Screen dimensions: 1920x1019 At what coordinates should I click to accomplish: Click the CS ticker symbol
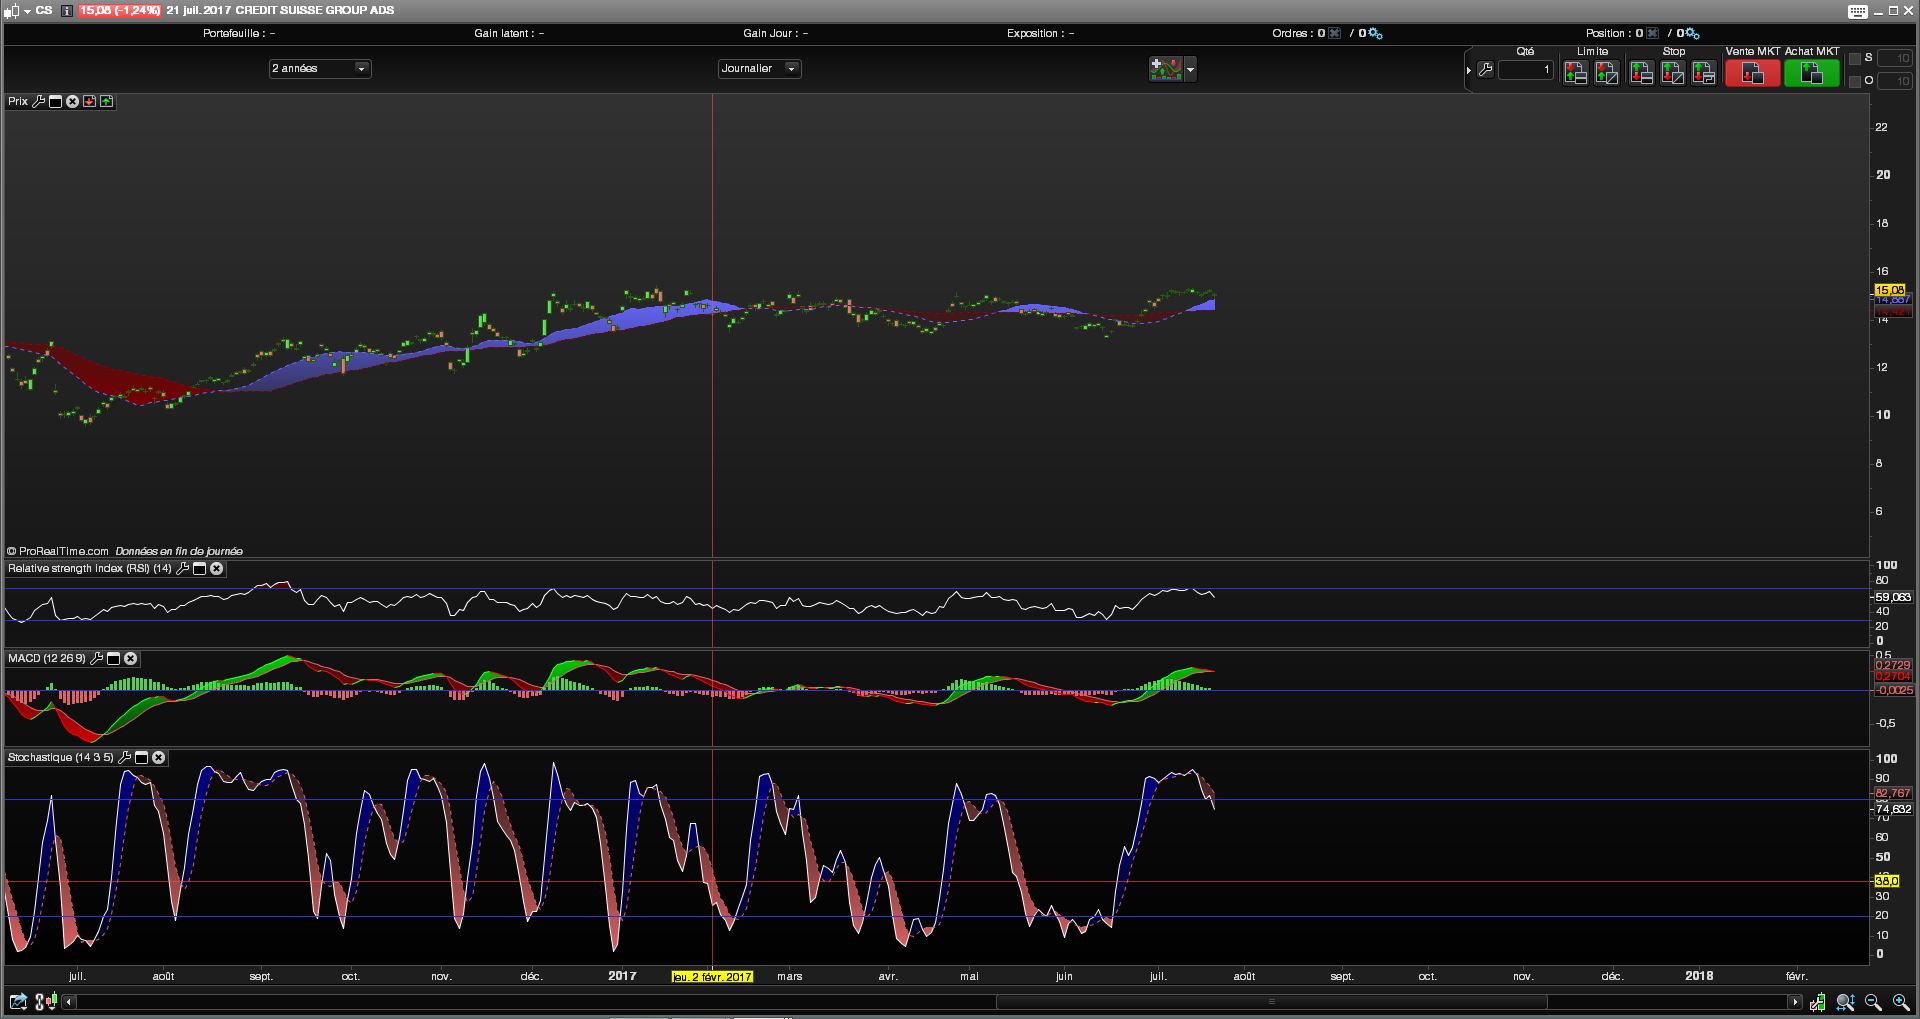click(44, 10)
